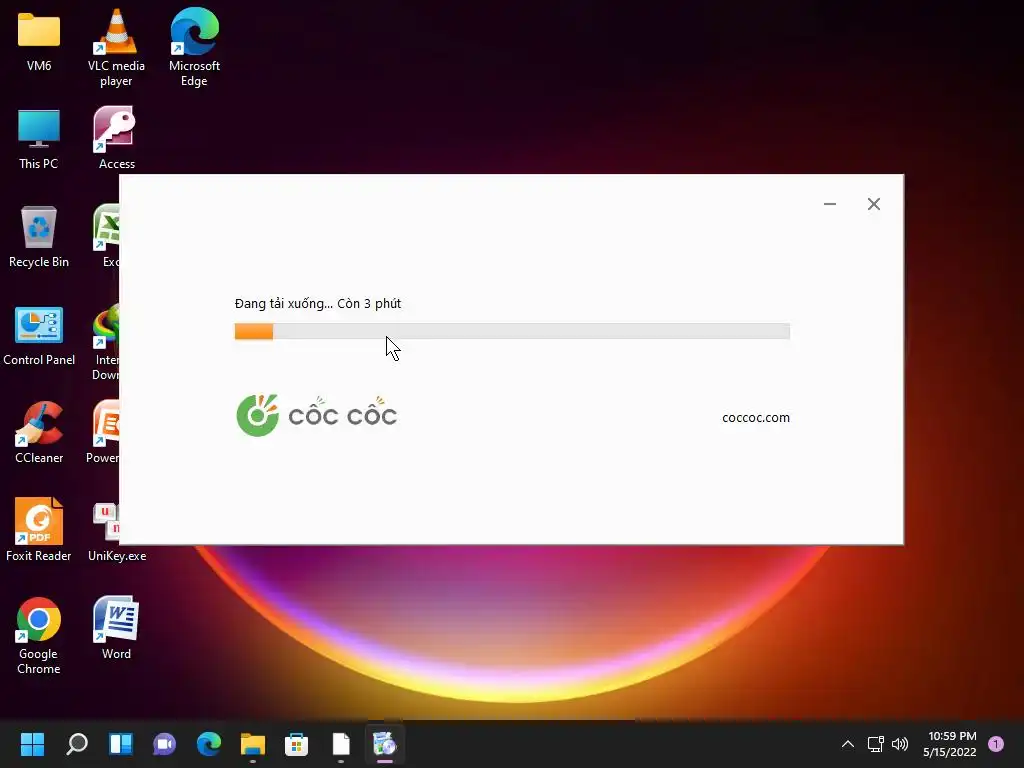1024x768 pixels.
Task: Select the Access desktop shortcut
Action: coord(116,138)
